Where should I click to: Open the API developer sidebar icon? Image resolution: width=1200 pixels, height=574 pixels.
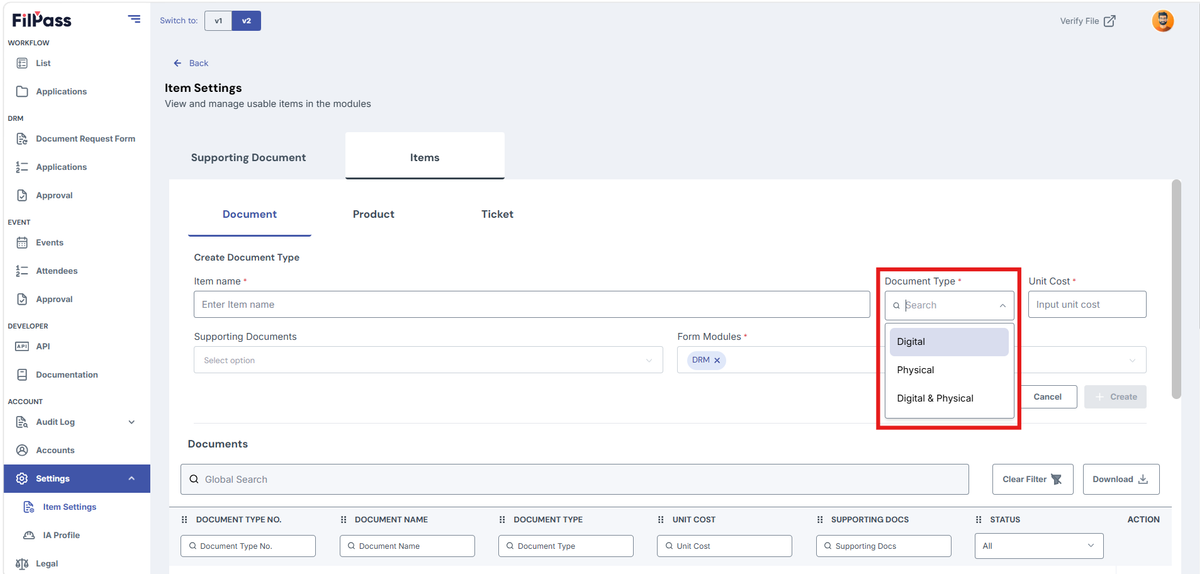point(22,347)
